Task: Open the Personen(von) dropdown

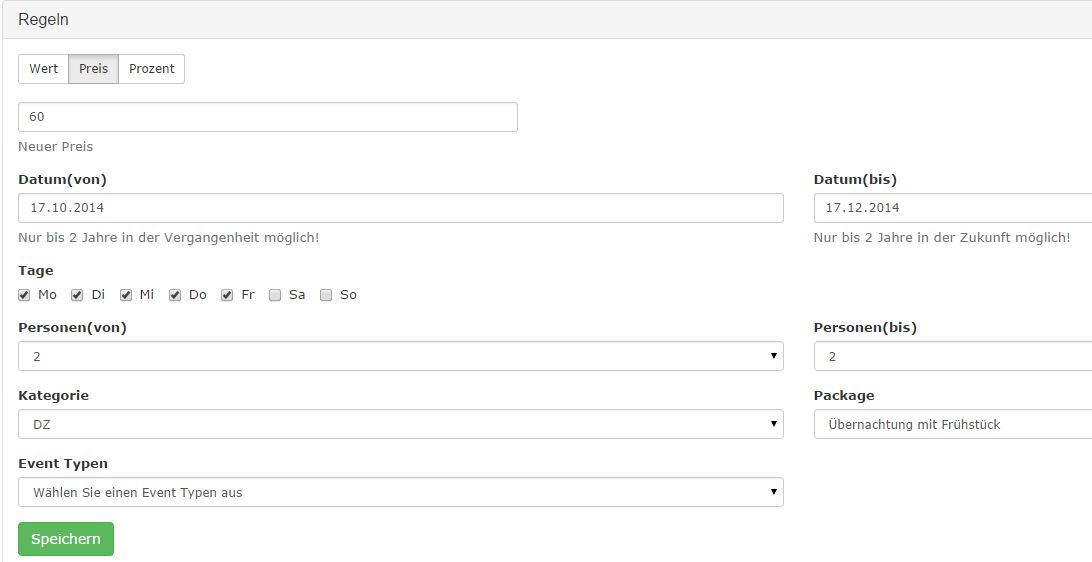Action: (x=400, y=356)
